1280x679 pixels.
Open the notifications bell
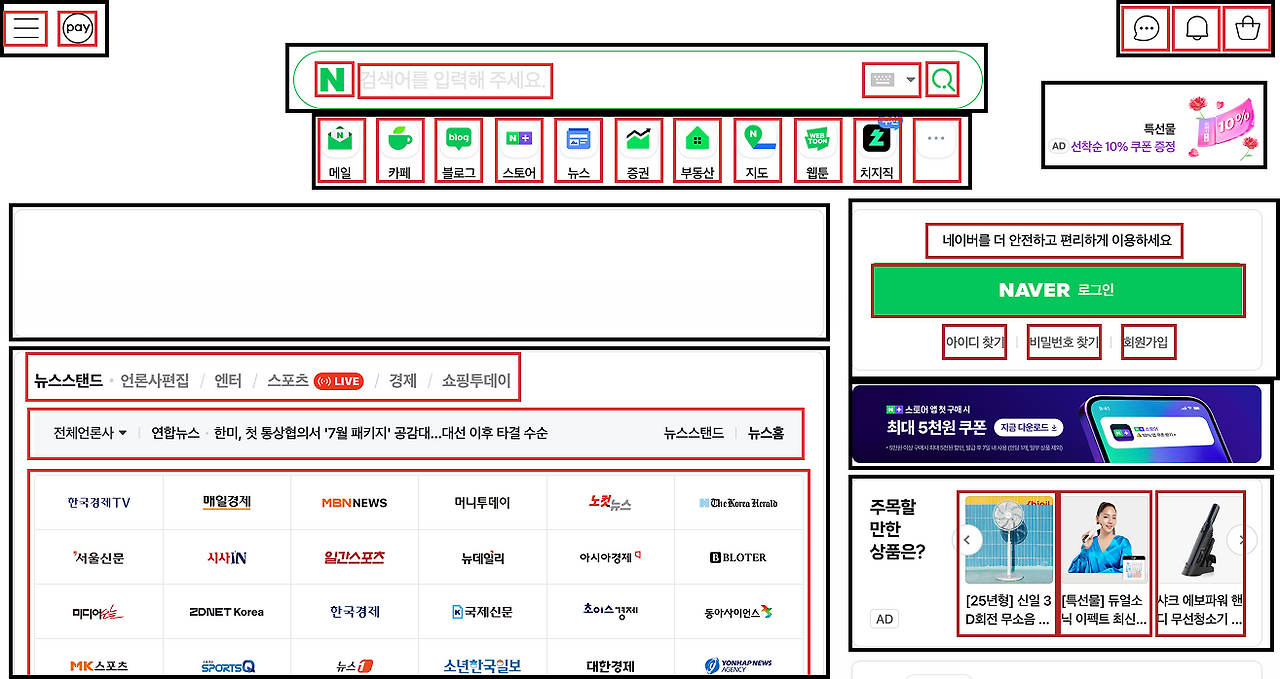pyautogui.click(x=1197, y=28)
